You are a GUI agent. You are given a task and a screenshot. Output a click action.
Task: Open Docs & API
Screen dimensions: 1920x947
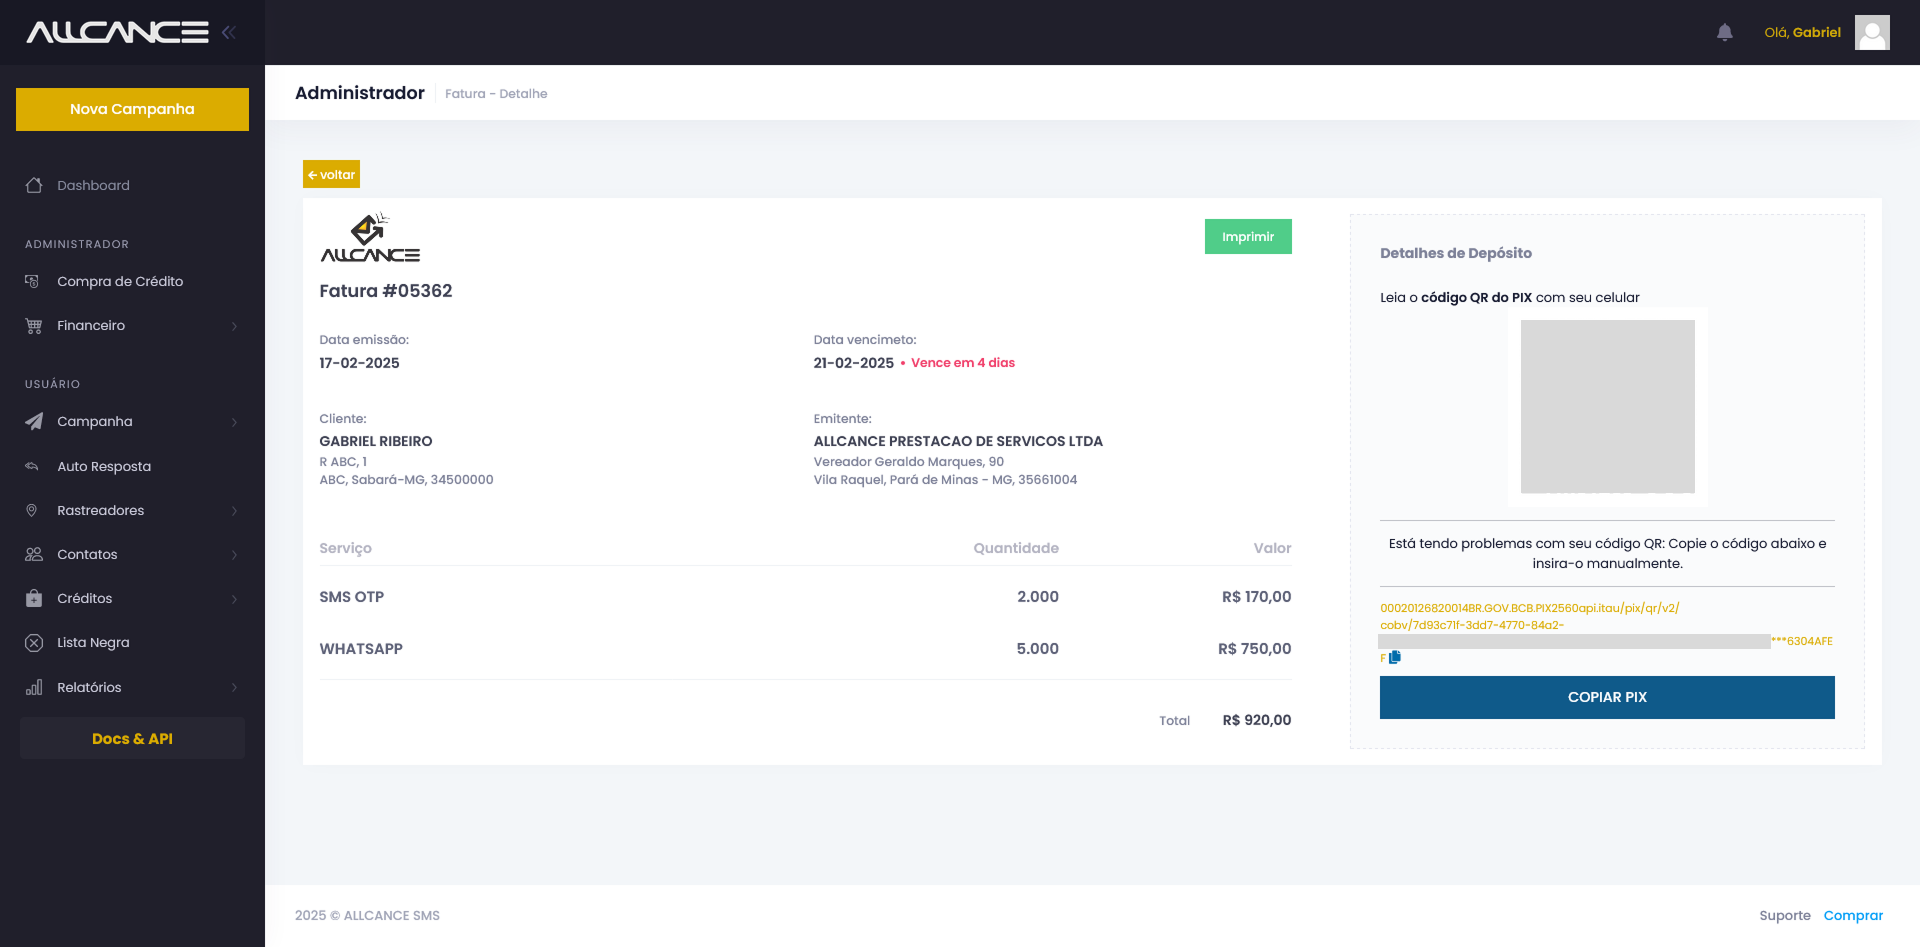tap(132, 738)
